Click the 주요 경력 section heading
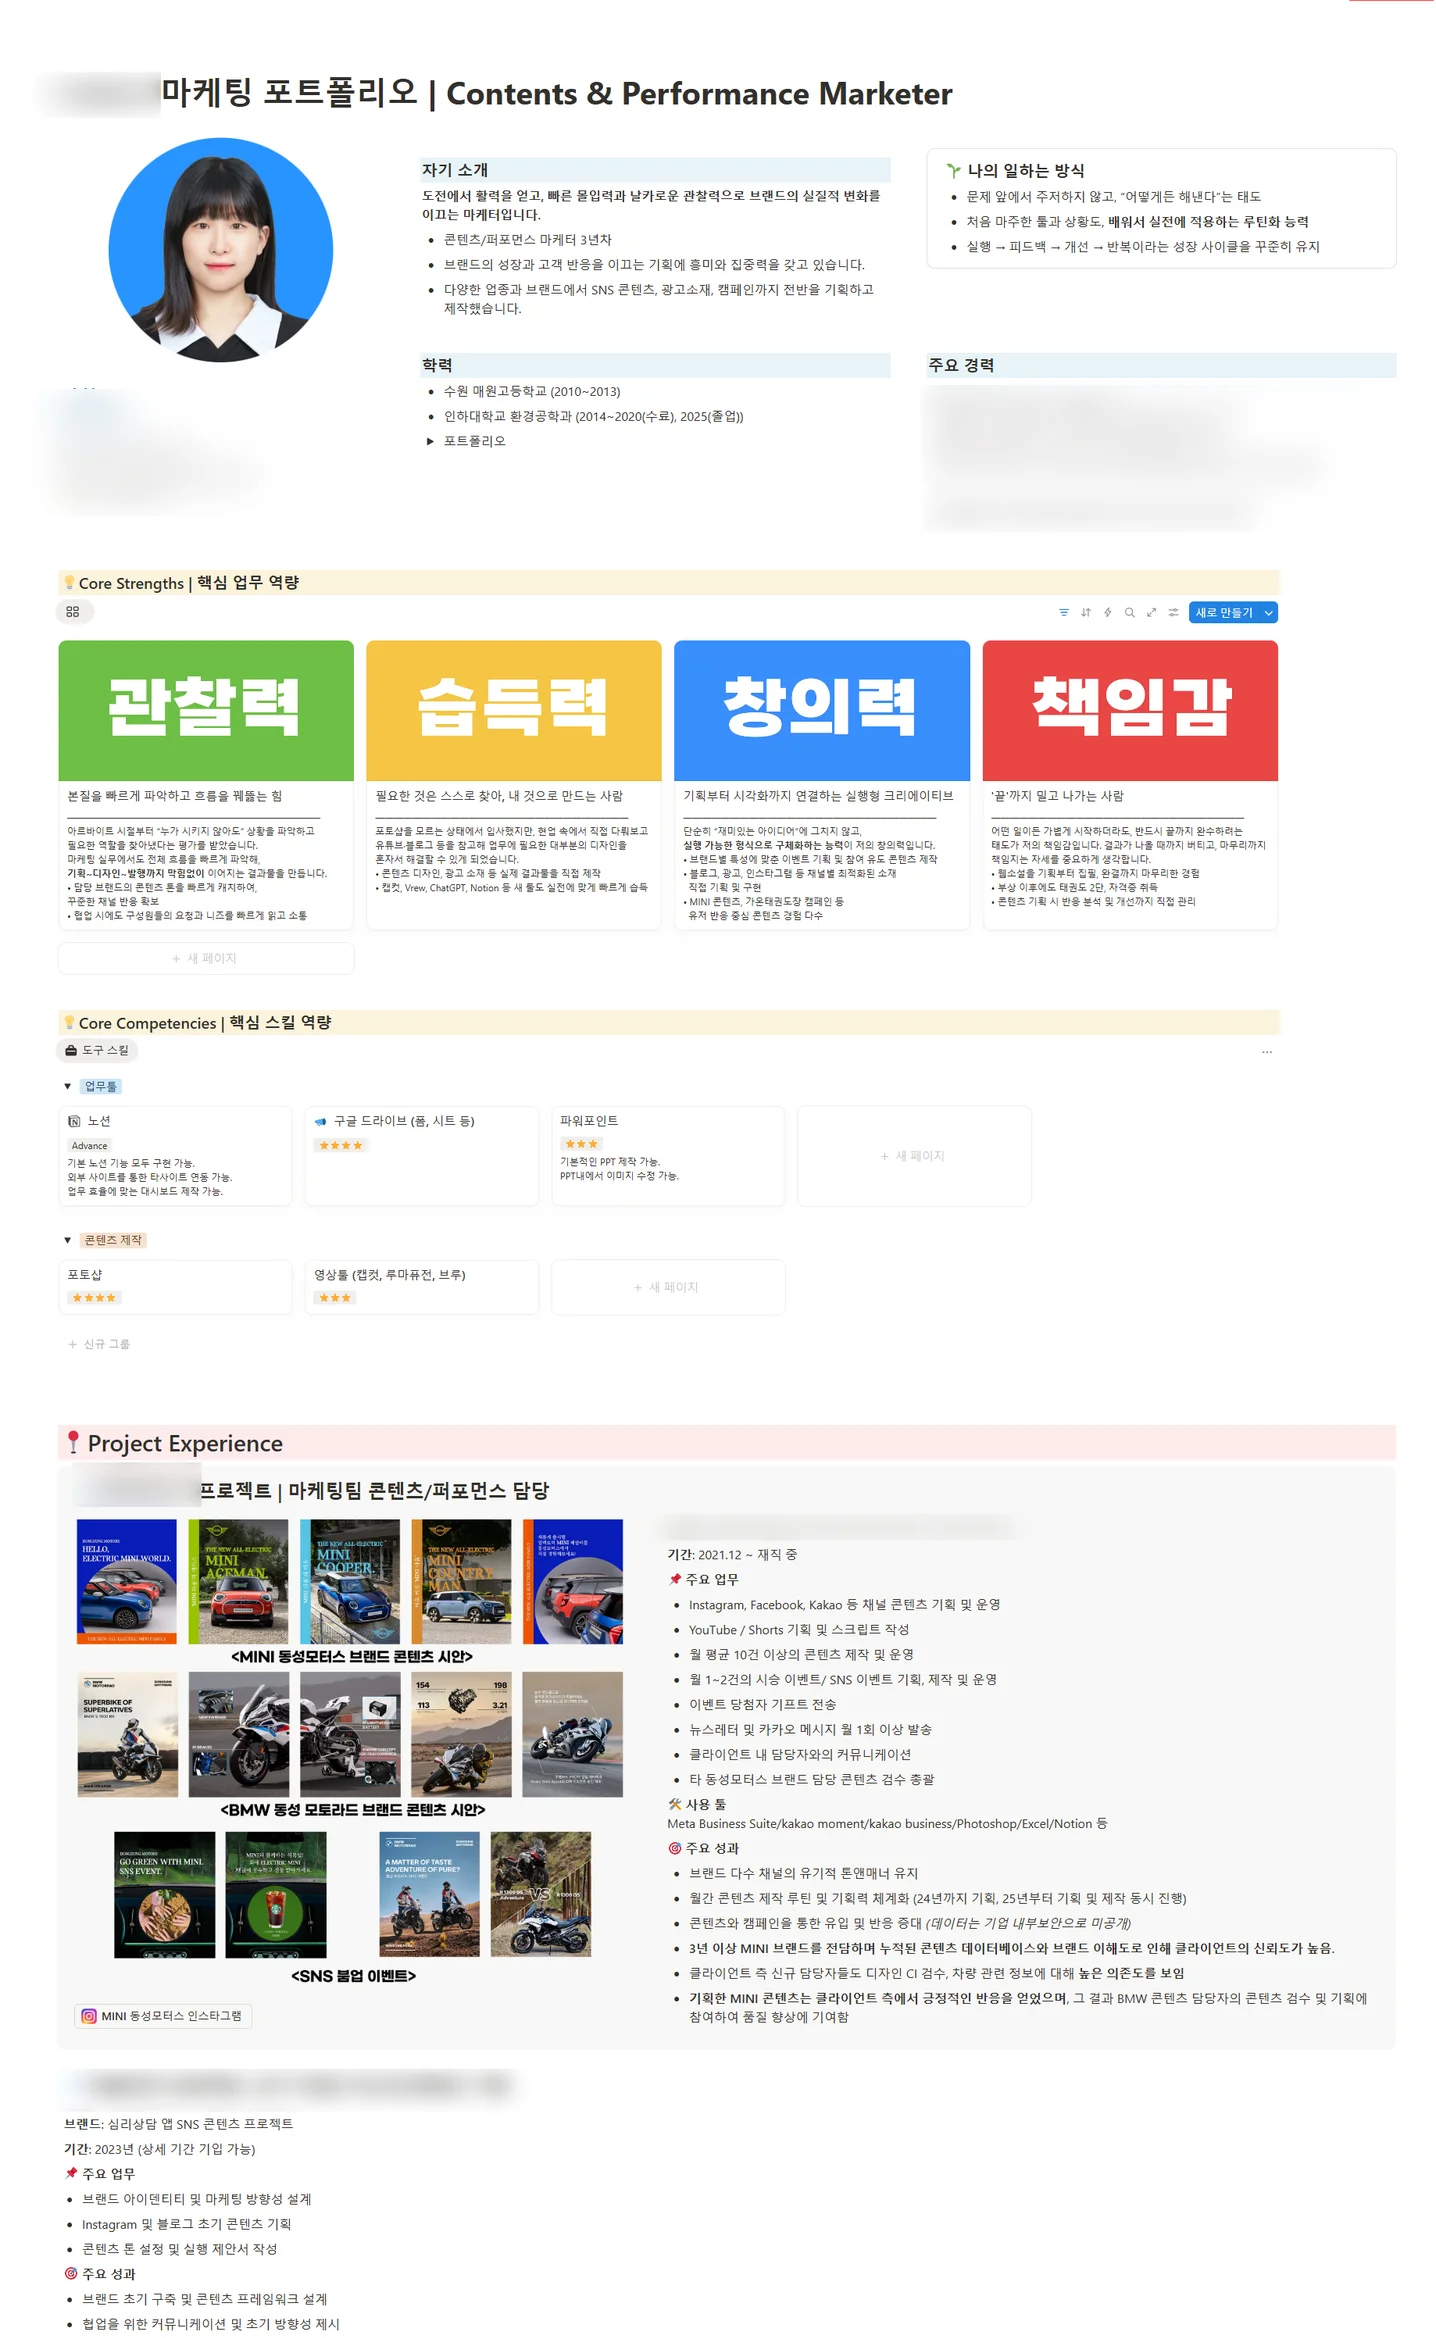1436x2338 pixels. click(x=962, y=365)
